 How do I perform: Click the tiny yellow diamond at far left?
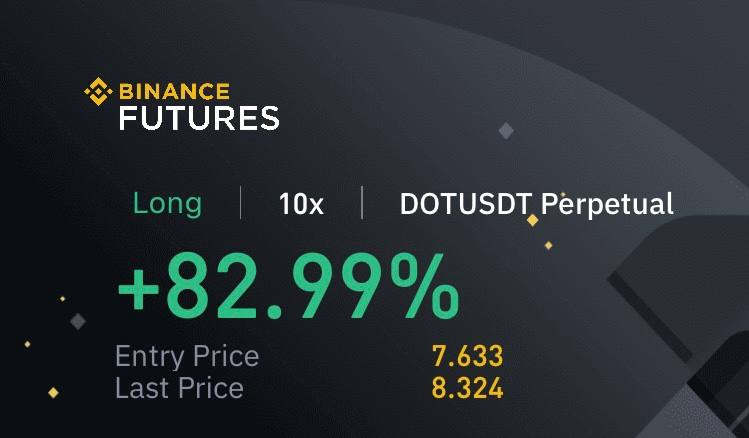tap(27, 344)
